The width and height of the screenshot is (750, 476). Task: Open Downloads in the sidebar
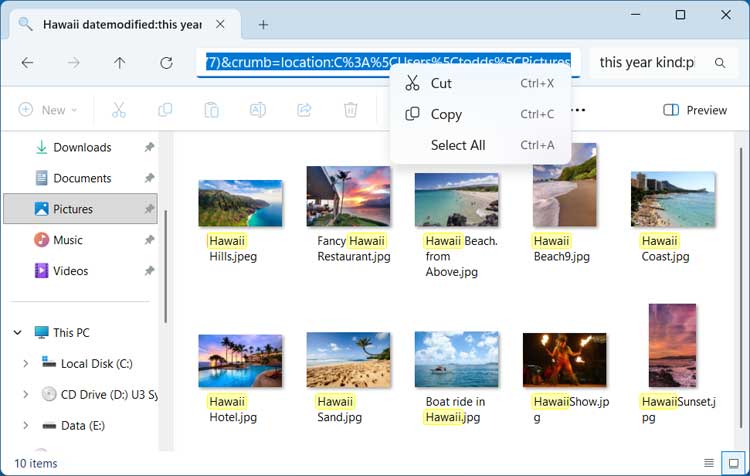click(x=82, y=147)
